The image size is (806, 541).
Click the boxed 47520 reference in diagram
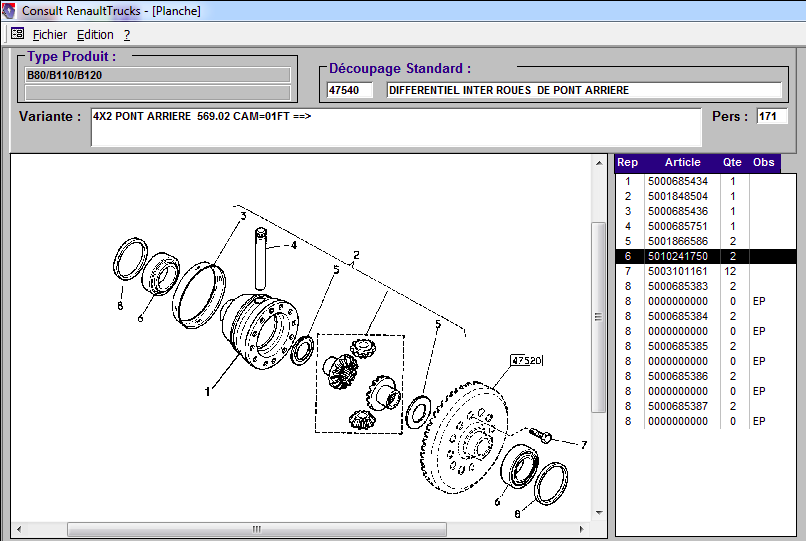pyautogui.click(x=525, y=361)
